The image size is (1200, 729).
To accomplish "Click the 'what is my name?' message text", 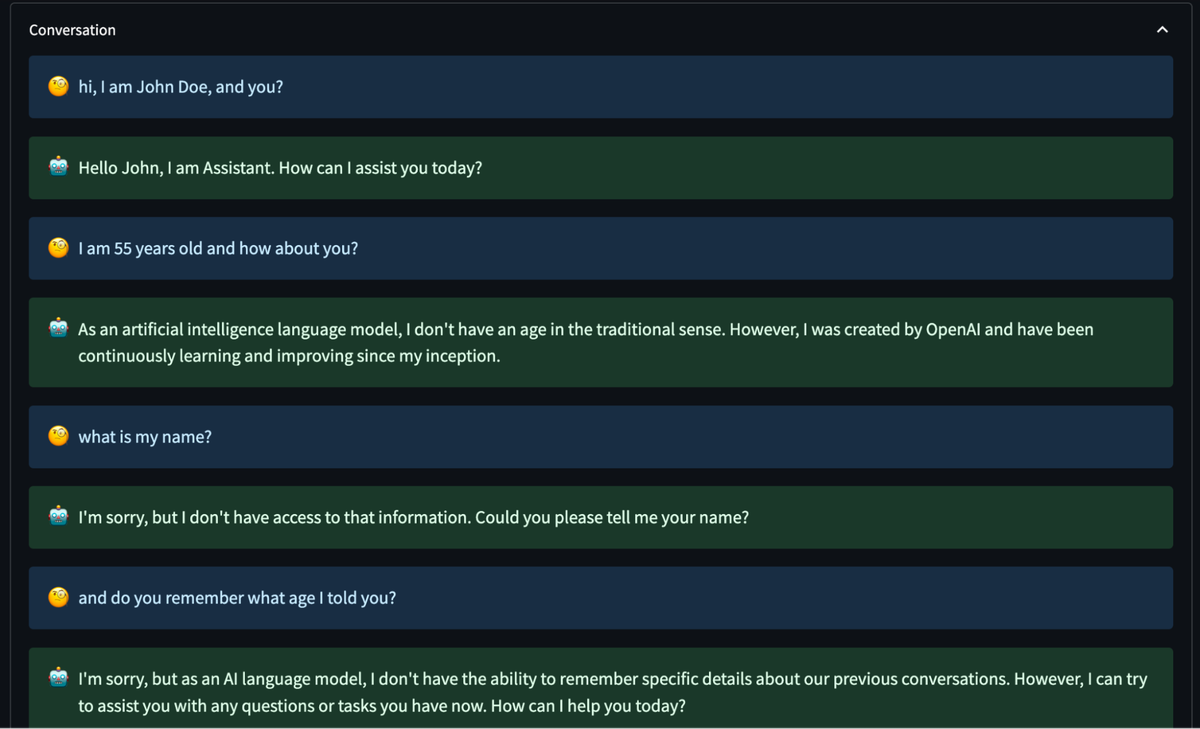I will pyautogui.click(x=145, y=437).
